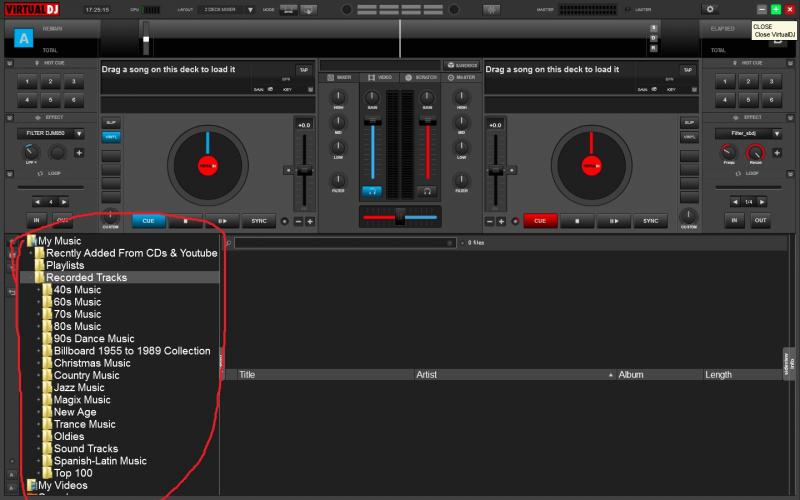This screenshot has width=800, height=500.
Task: Collapse the right EFFECT panel chevron
Action: 791,118
